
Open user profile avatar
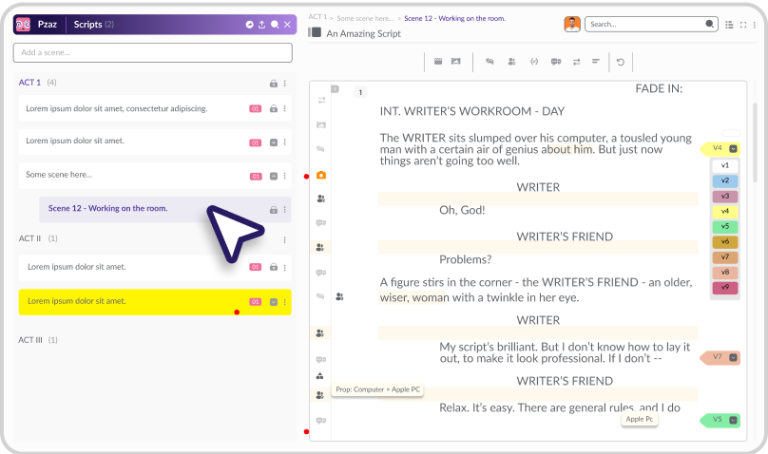[572, 24]
